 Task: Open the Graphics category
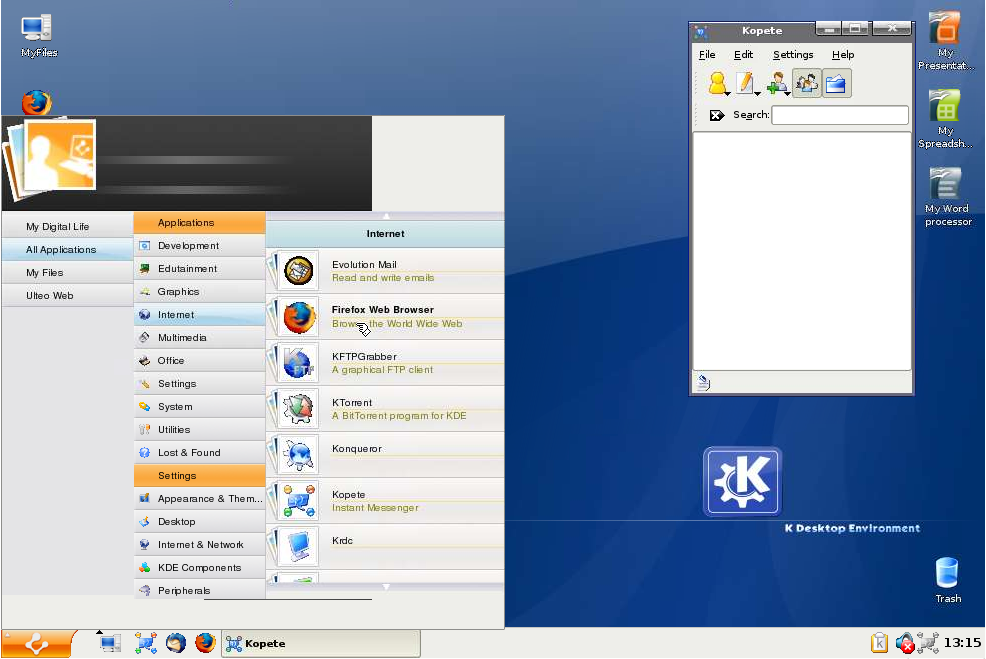(199, 292)
